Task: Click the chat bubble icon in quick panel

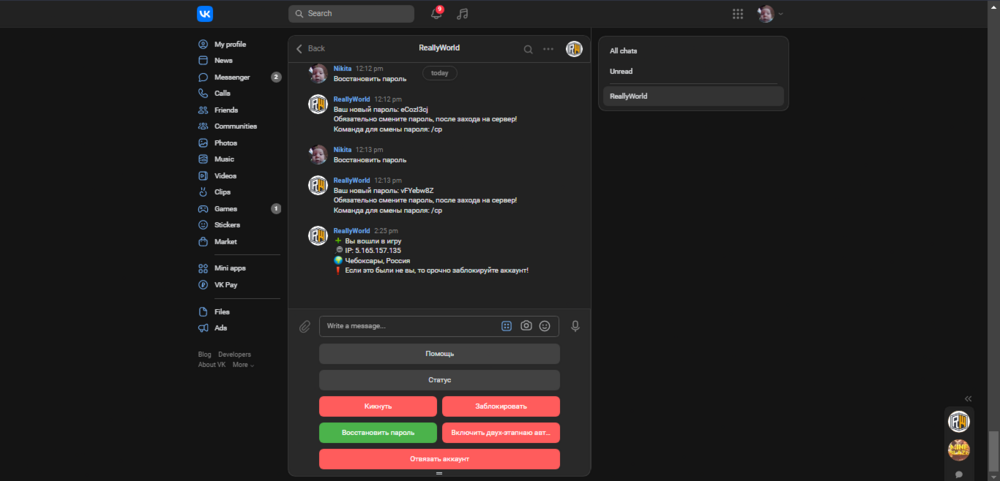Action: 959,474
